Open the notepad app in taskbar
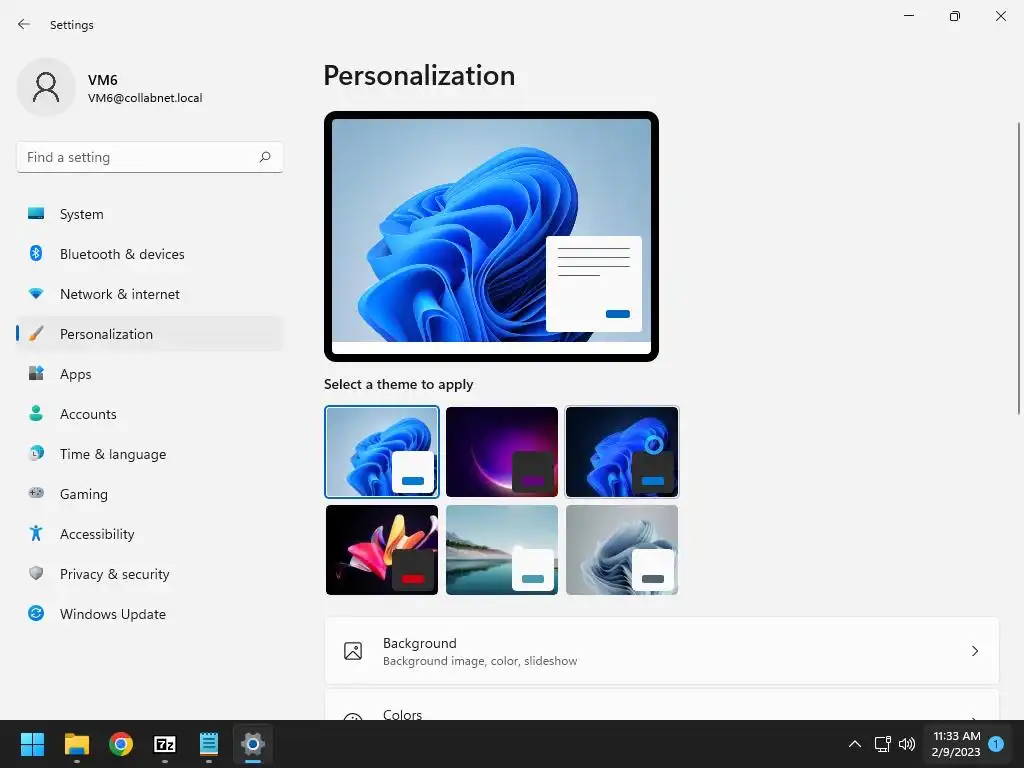This screenshot has width=1024, height=768. 209,744
